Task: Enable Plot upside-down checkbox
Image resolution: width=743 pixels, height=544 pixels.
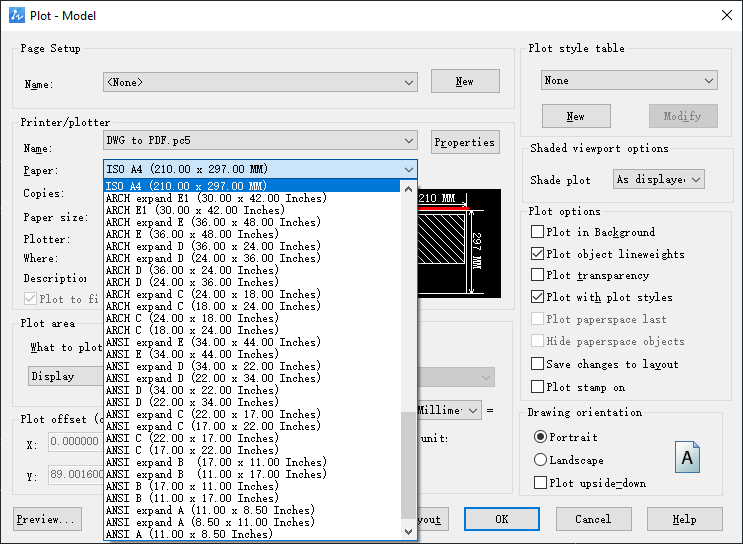Action: coord(540,483)
